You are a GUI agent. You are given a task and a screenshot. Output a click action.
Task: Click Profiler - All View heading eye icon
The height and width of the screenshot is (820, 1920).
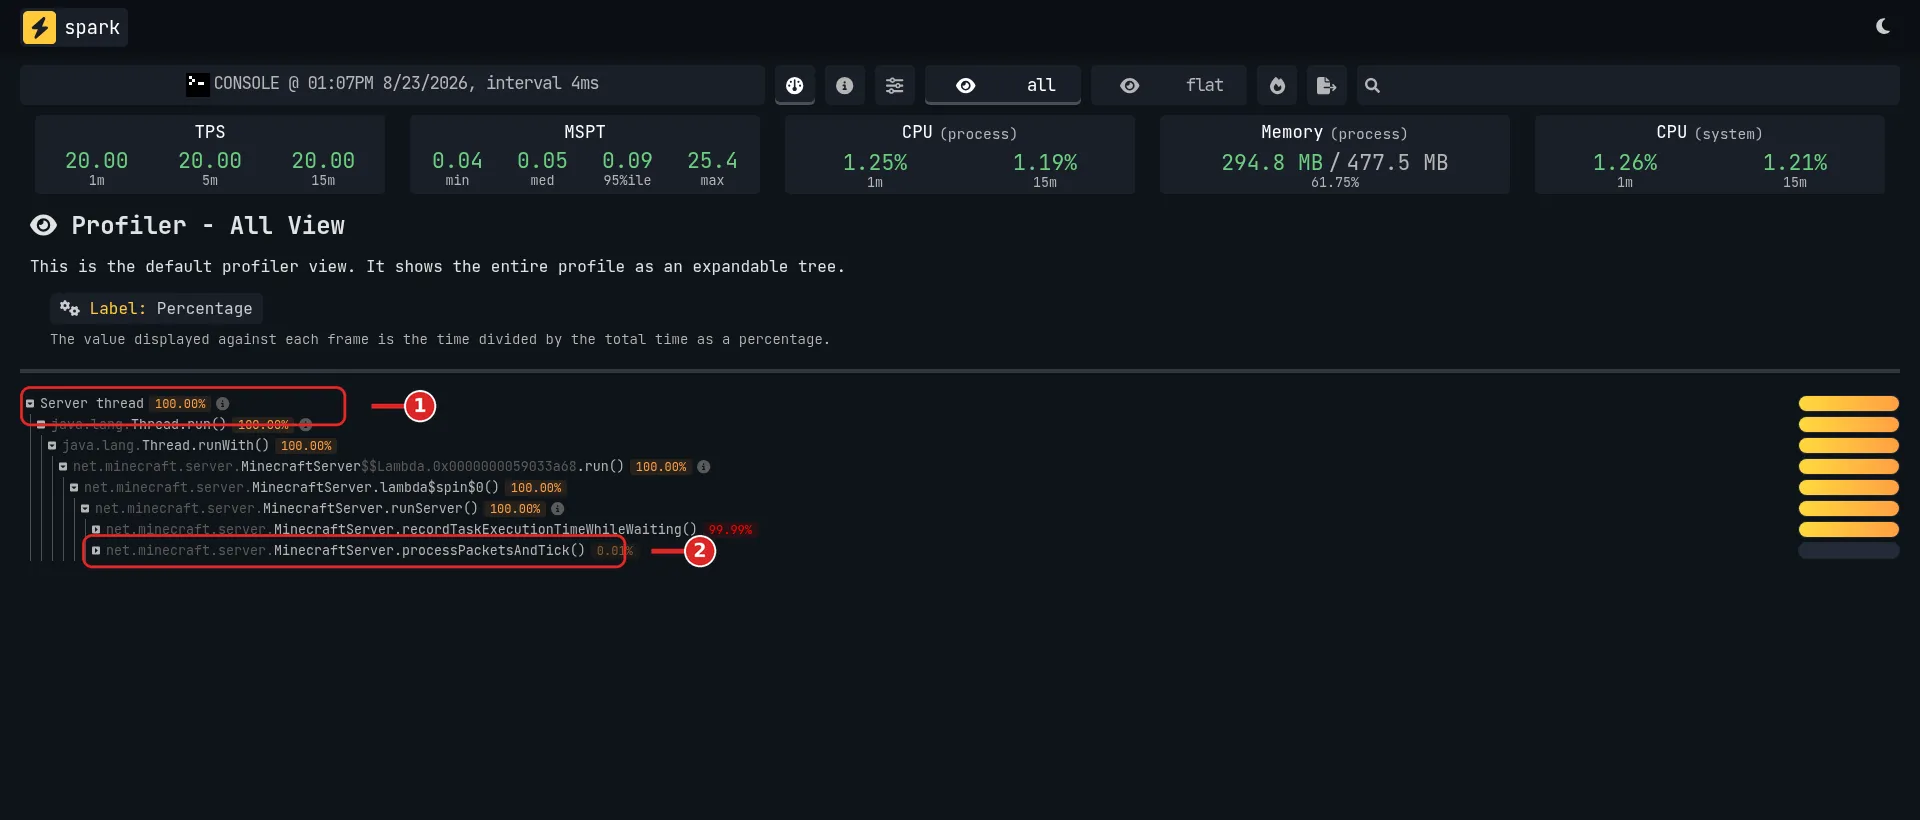[43, 225]
